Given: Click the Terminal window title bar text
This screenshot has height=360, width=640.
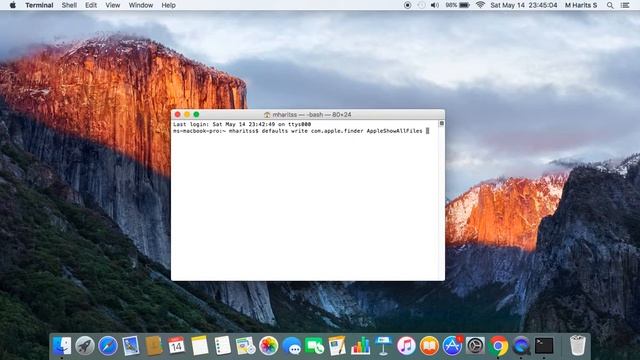Looking at the screenshot, I should point(312,115).
